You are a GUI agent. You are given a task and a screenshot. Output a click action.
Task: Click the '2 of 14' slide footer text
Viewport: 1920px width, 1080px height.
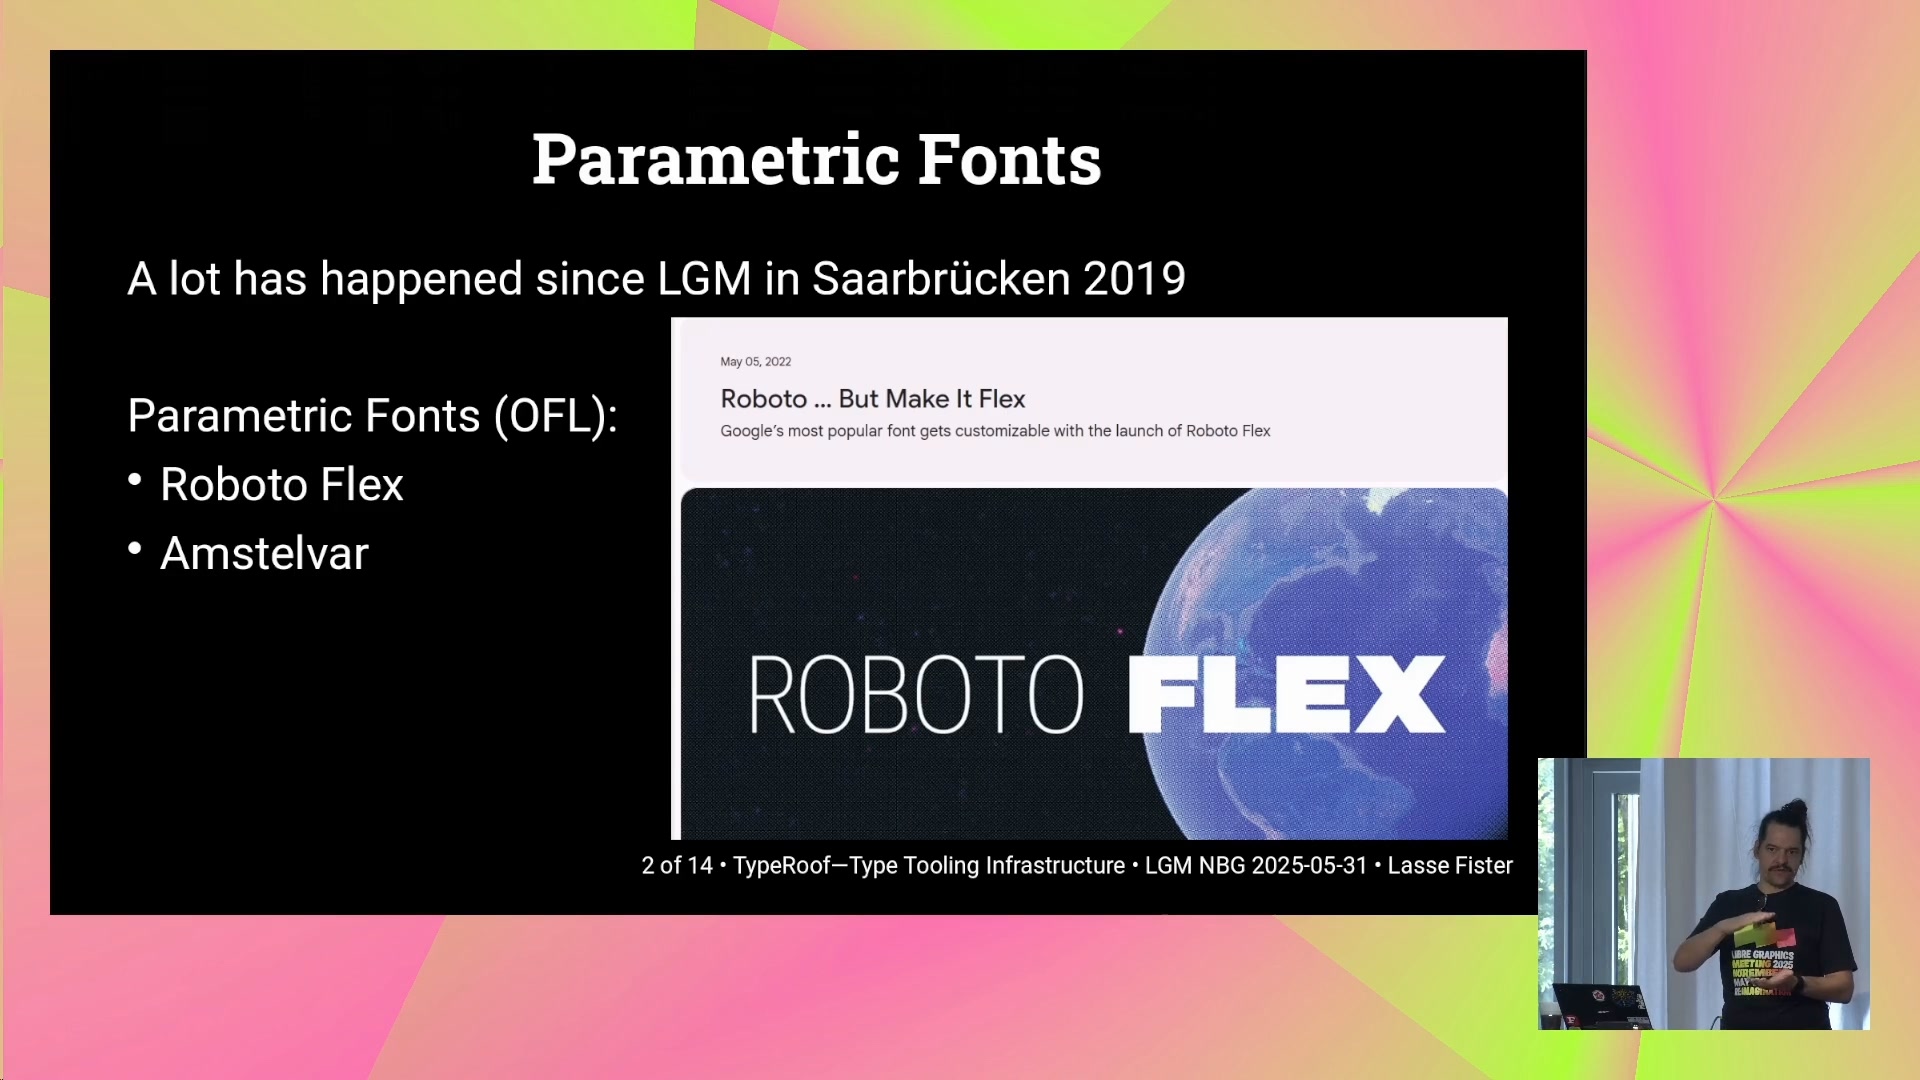click(677, 866)
